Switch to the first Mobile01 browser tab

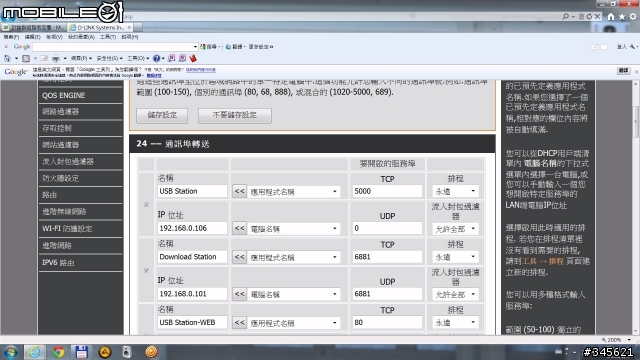click(33, 27)
